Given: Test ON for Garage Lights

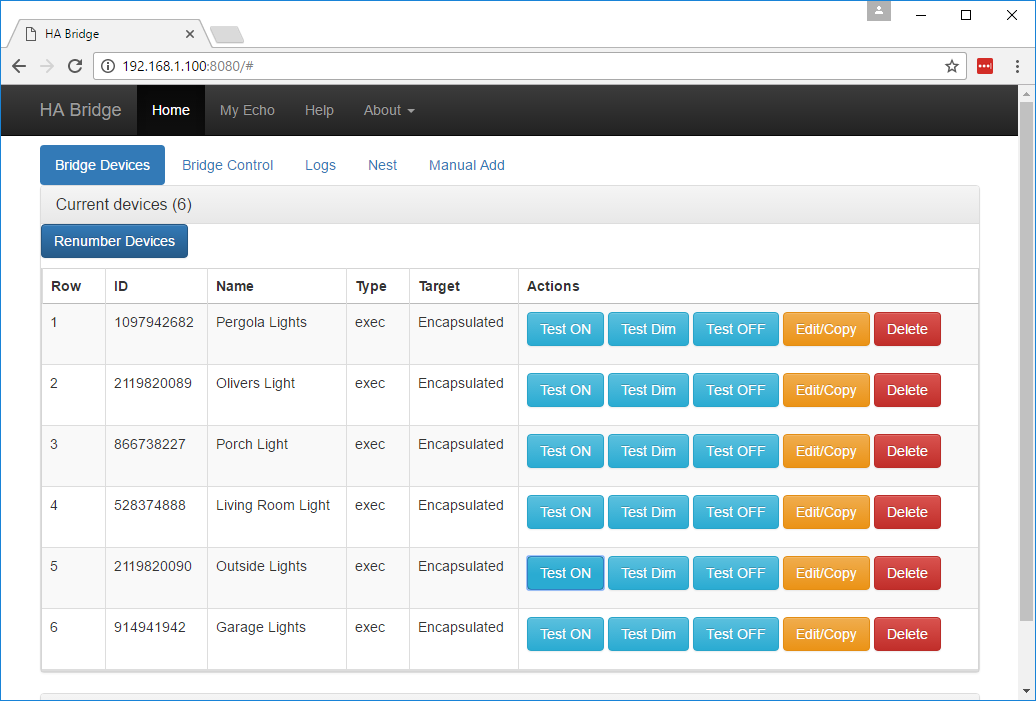Looking at the screenshot, I should click(x=565, y=634).
